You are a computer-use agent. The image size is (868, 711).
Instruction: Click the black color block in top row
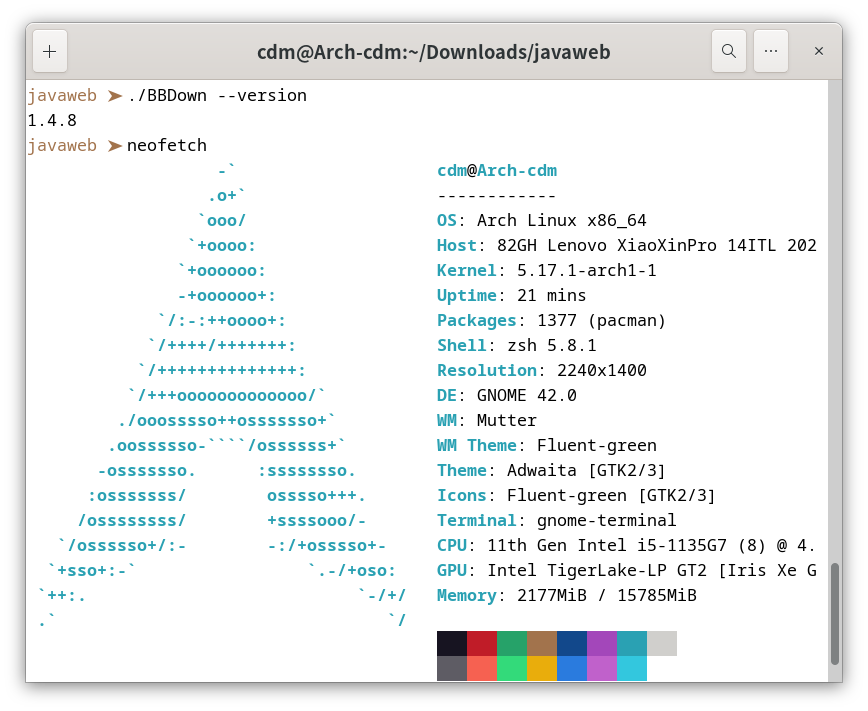click(x=452, y=643)
